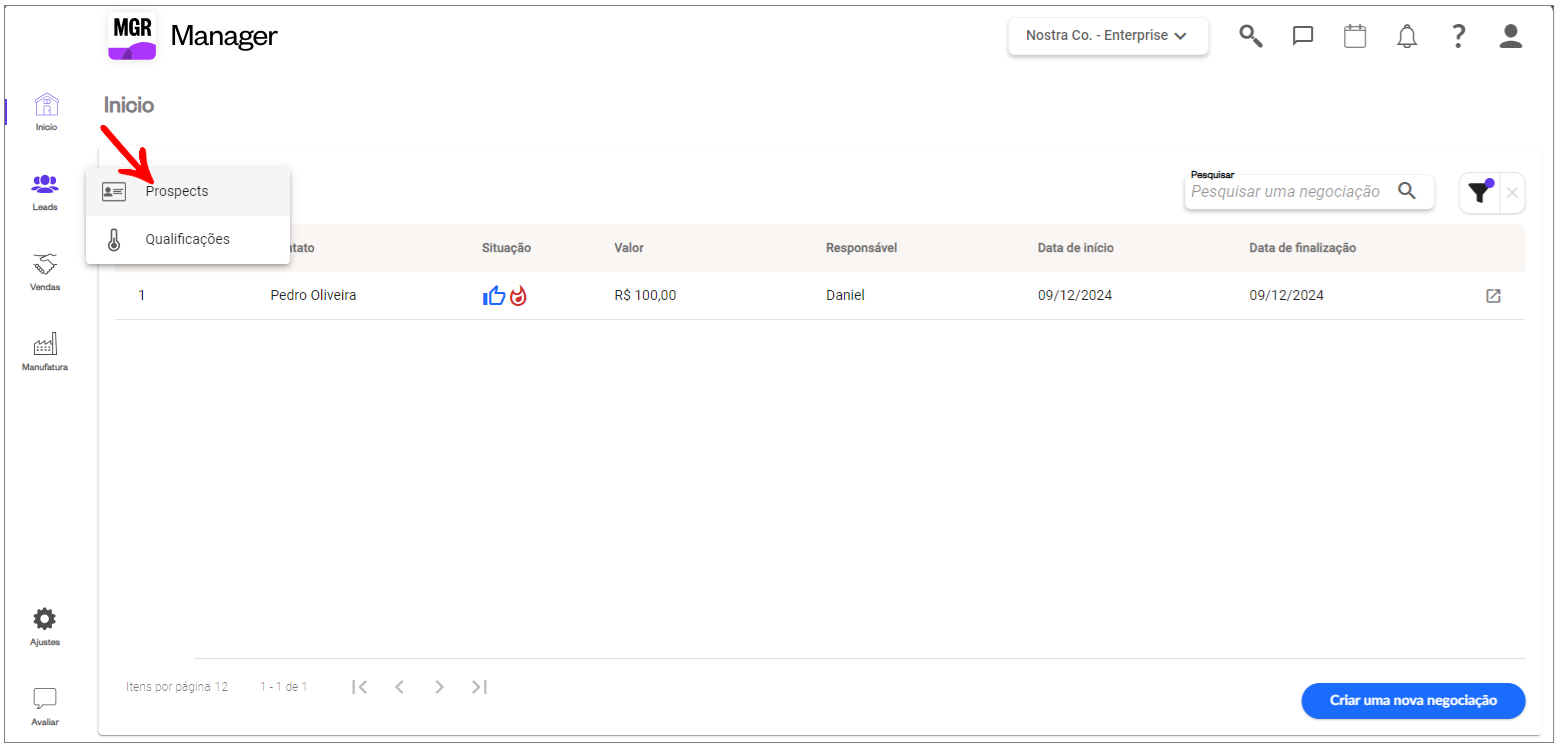This screenshot has width=1560, height=746.
Task: Go to last page of results
Action: tap(479, 687)
